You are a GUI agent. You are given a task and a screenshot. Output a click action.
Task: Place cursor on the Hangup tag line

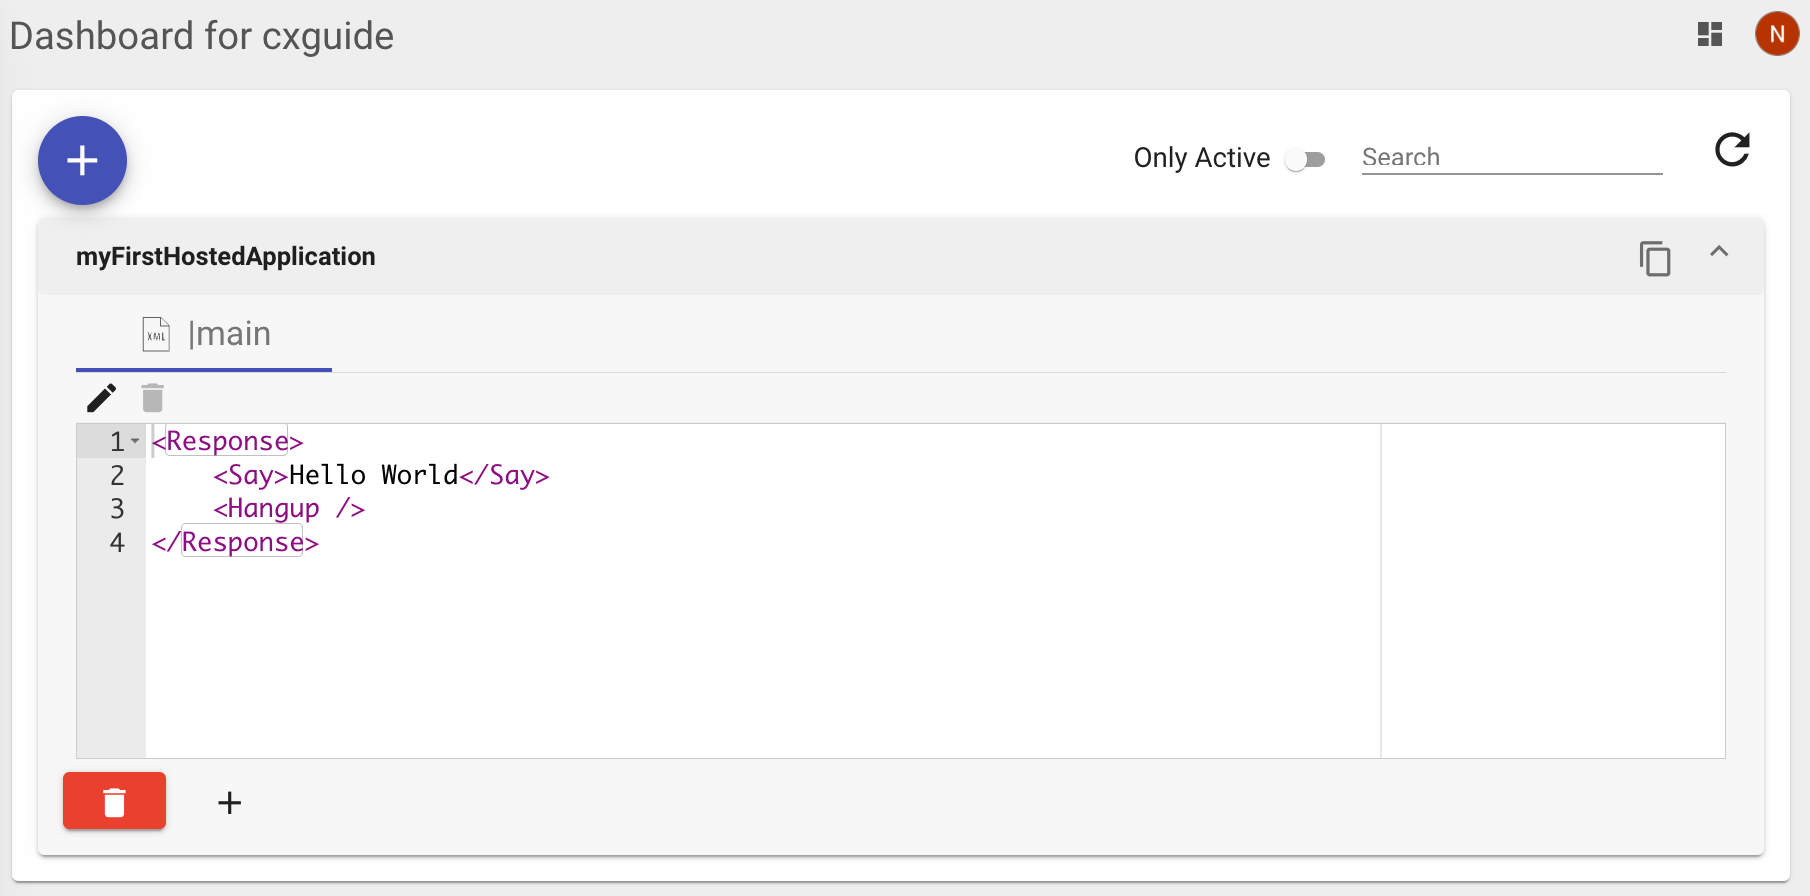[289, 509]
